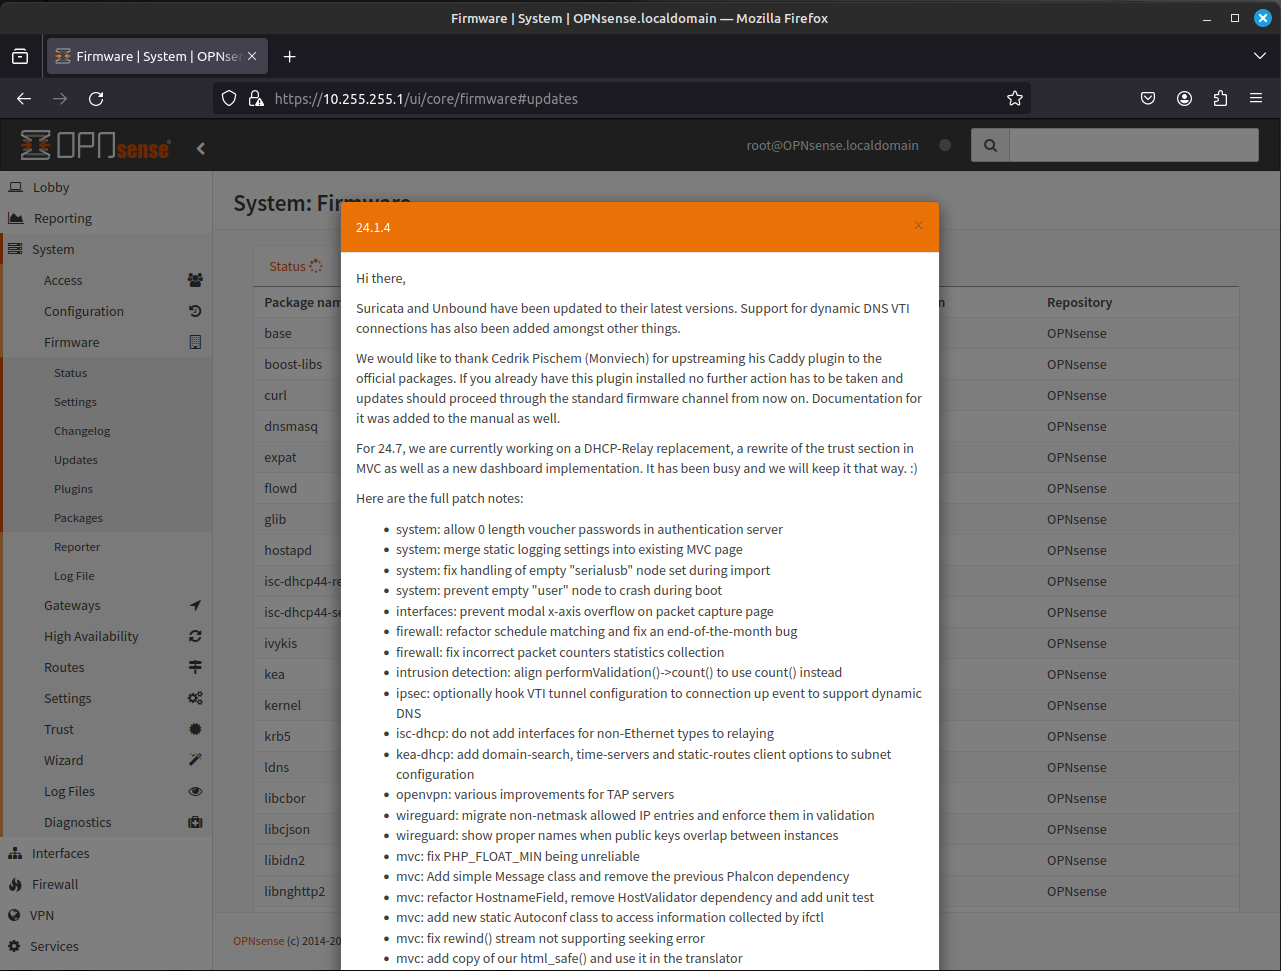Bookmark this page with the star
This screenshot has height=971, width=1281.
[1015, 98]
